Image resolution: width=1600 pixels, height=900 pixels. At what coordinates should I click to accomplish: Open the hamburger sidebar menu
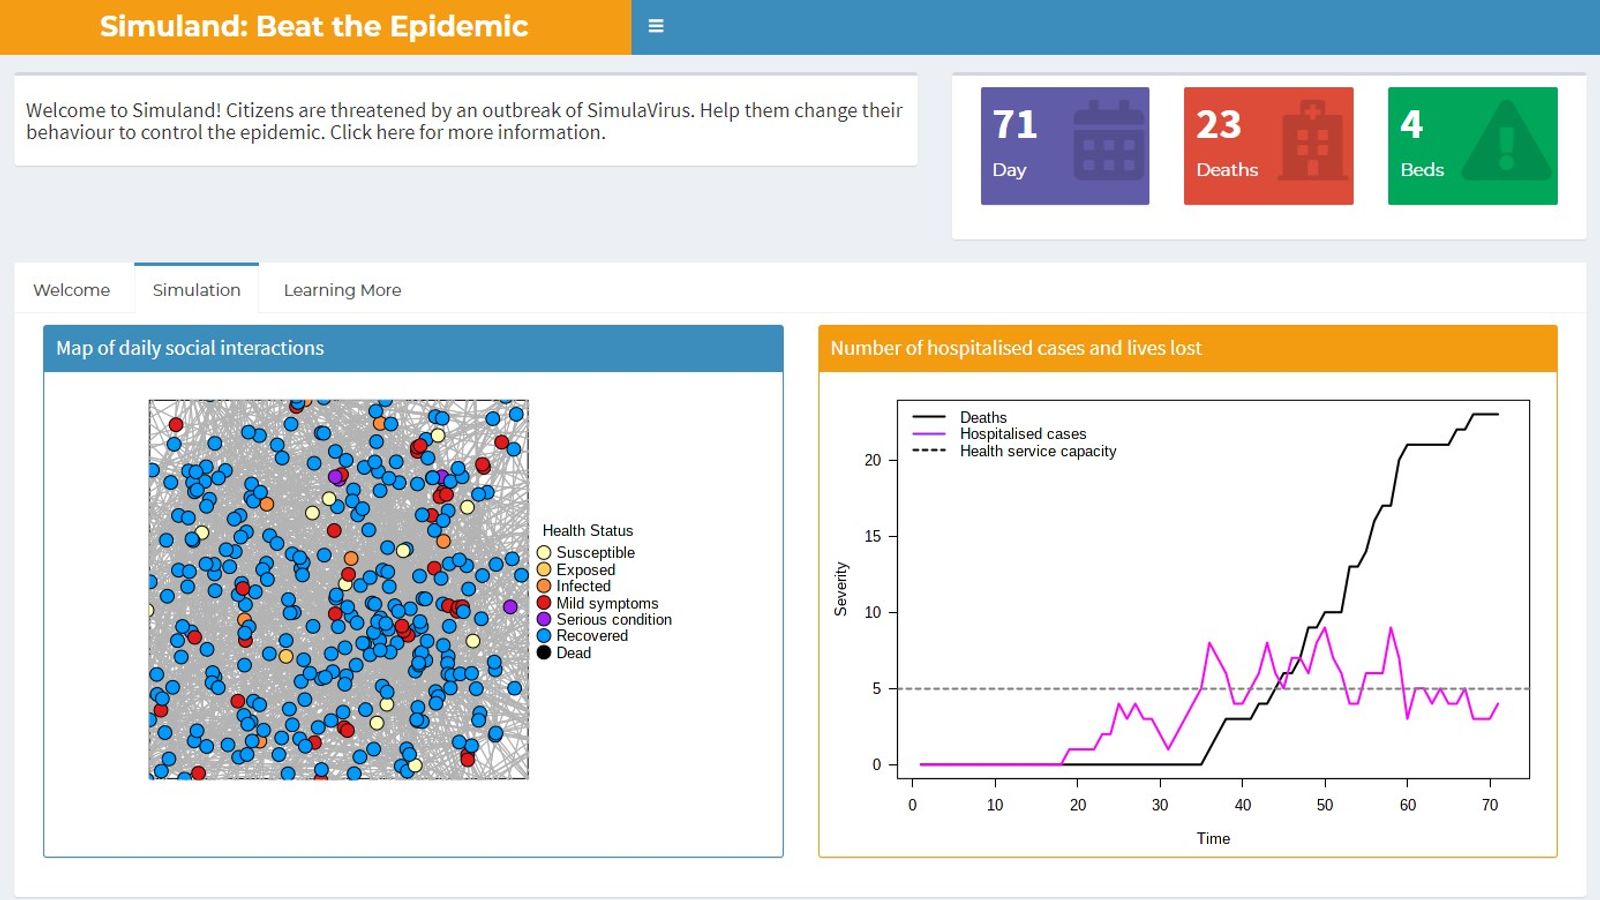[x=655, y=26]
